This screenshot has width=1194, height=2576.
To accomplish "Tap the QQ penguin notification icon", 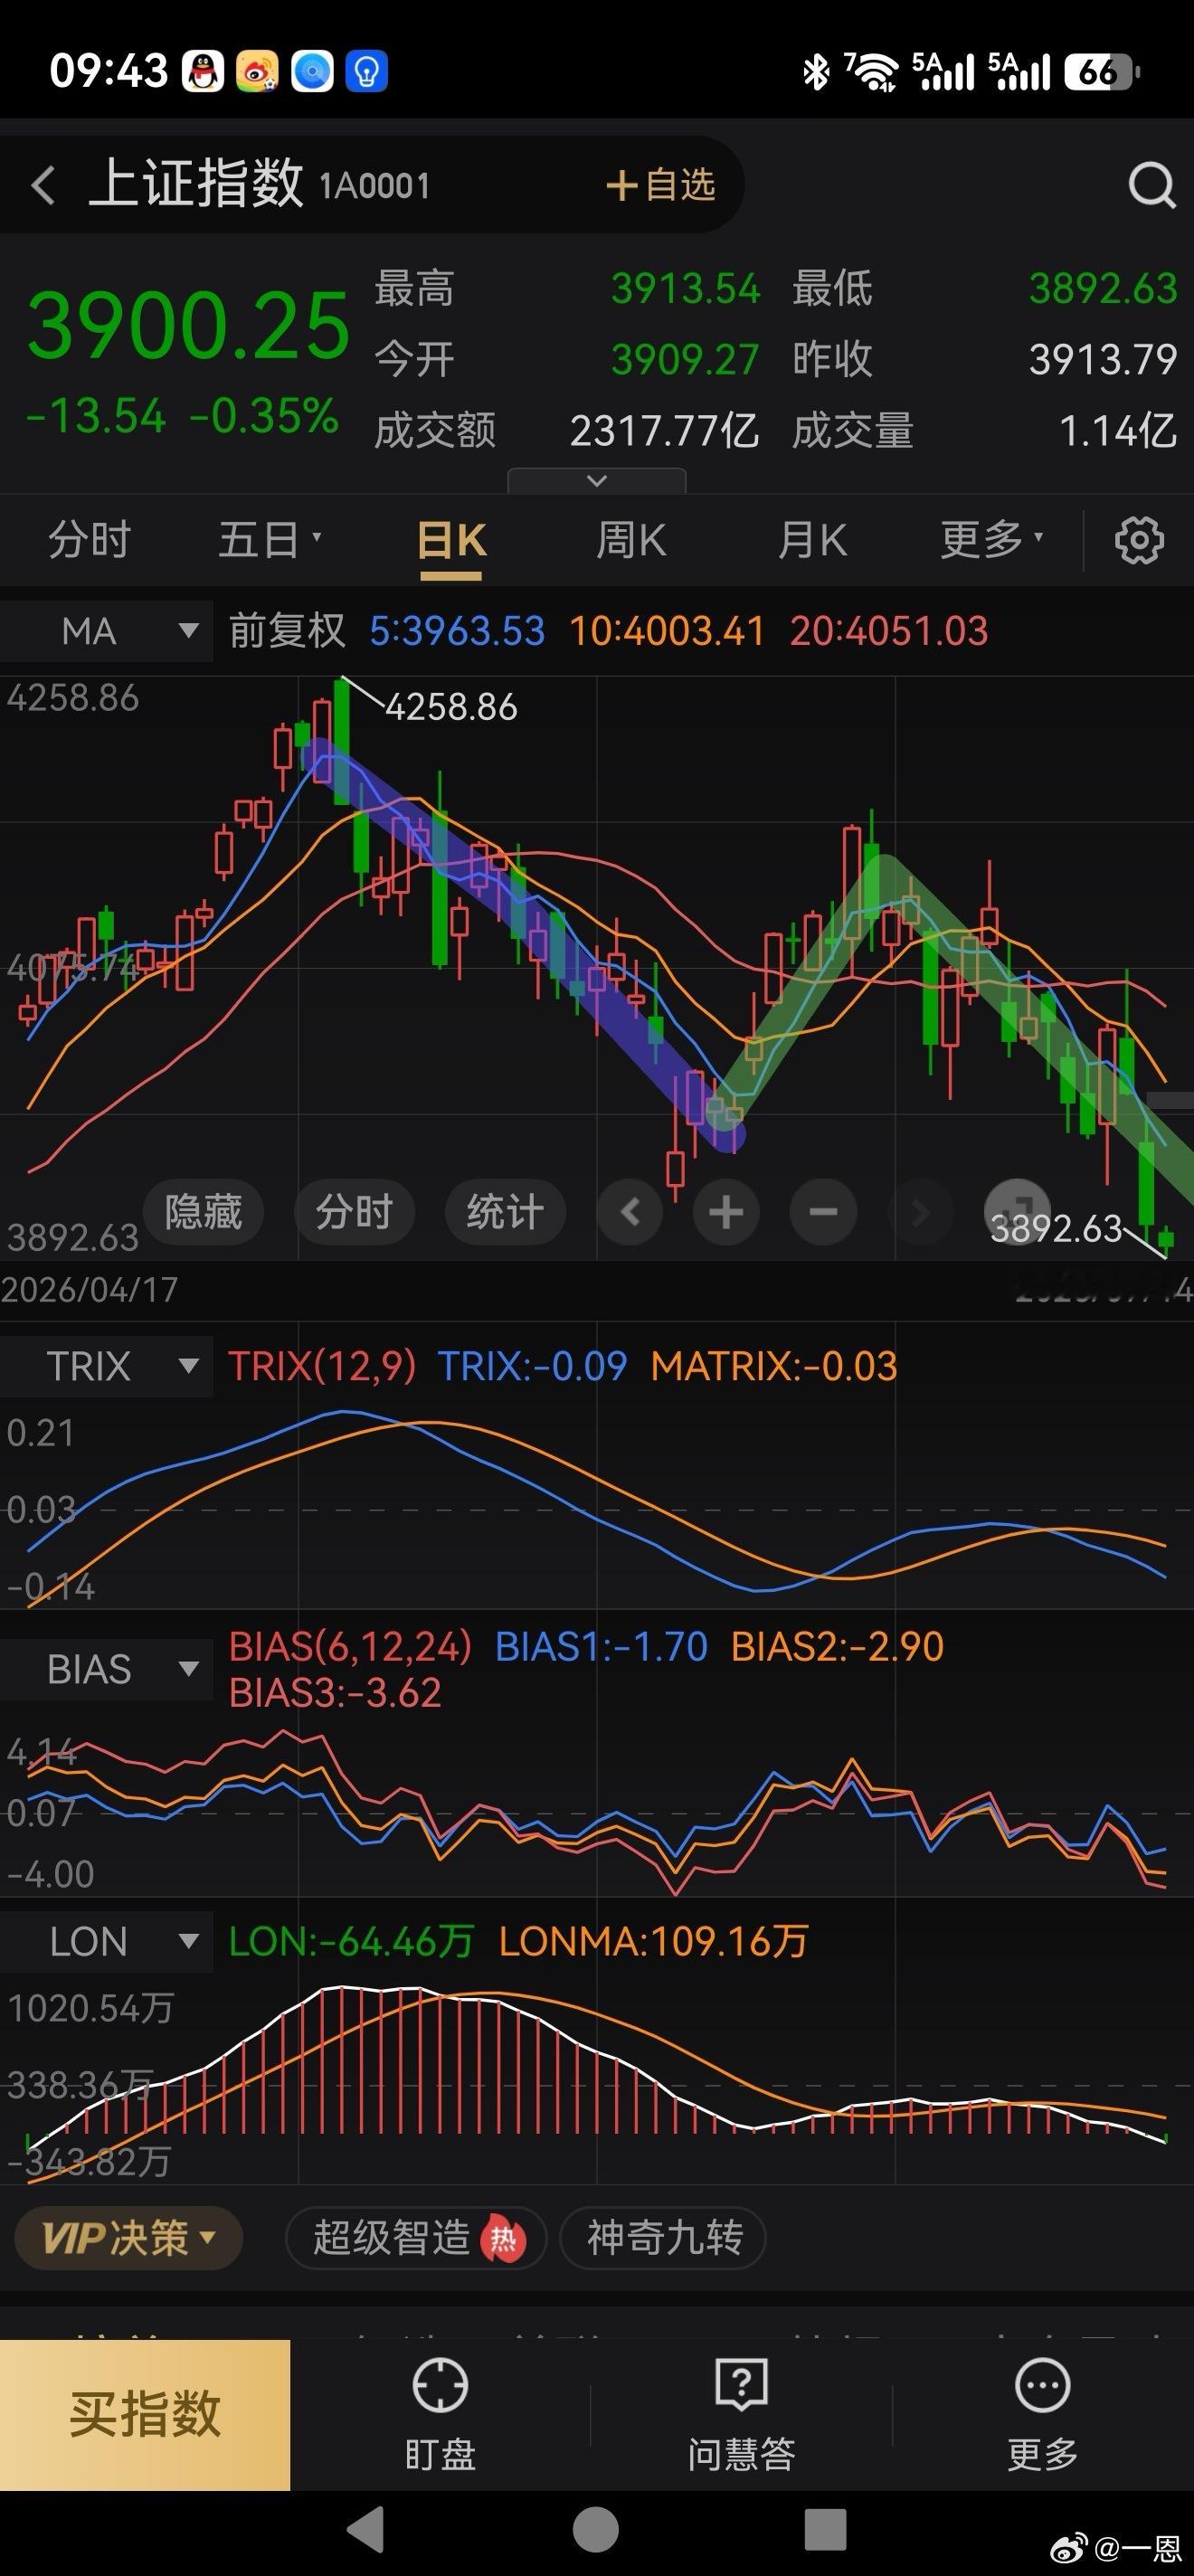I will pyautogui.click(x=203, y=72).
